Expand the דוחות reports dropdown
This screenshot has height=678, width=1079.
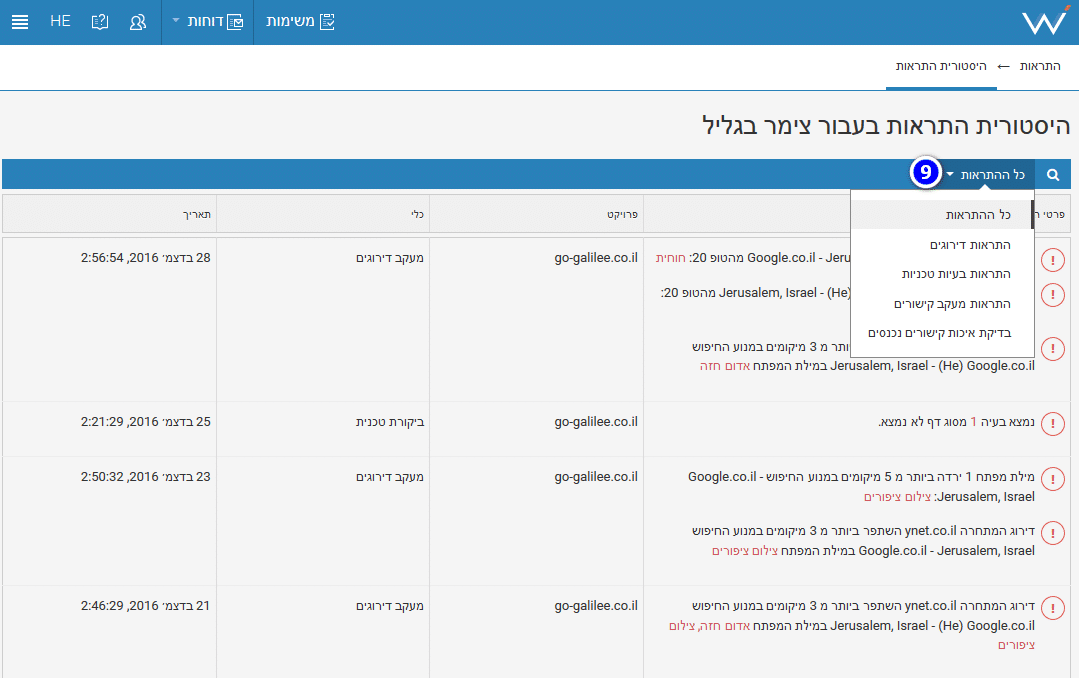click(208, 22)
